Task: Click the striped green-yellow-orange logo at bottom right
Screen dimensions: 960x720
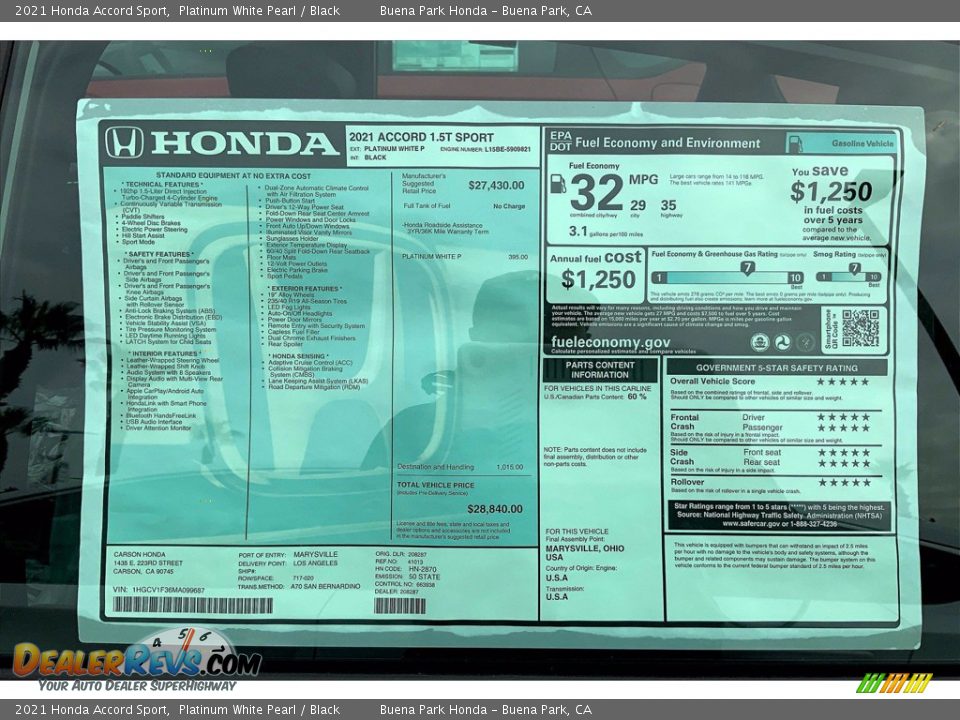Action: pyautogui.click(x=894, y=683)
